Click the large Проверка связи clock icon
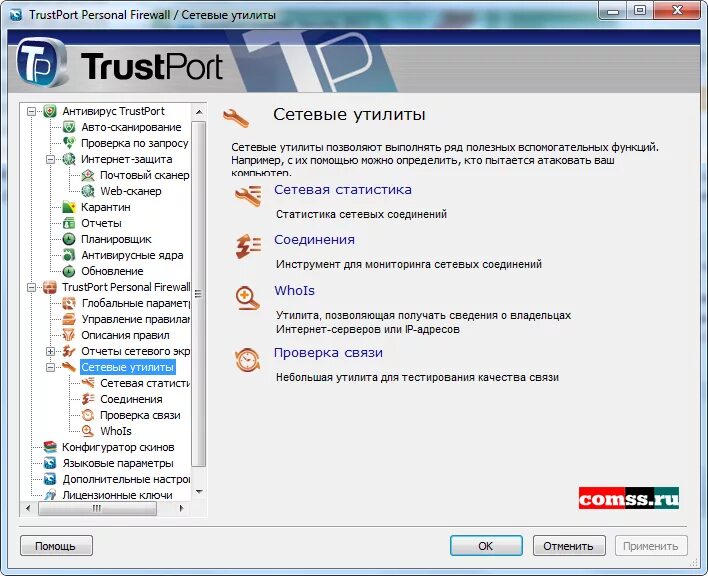 tap(248, 360)
